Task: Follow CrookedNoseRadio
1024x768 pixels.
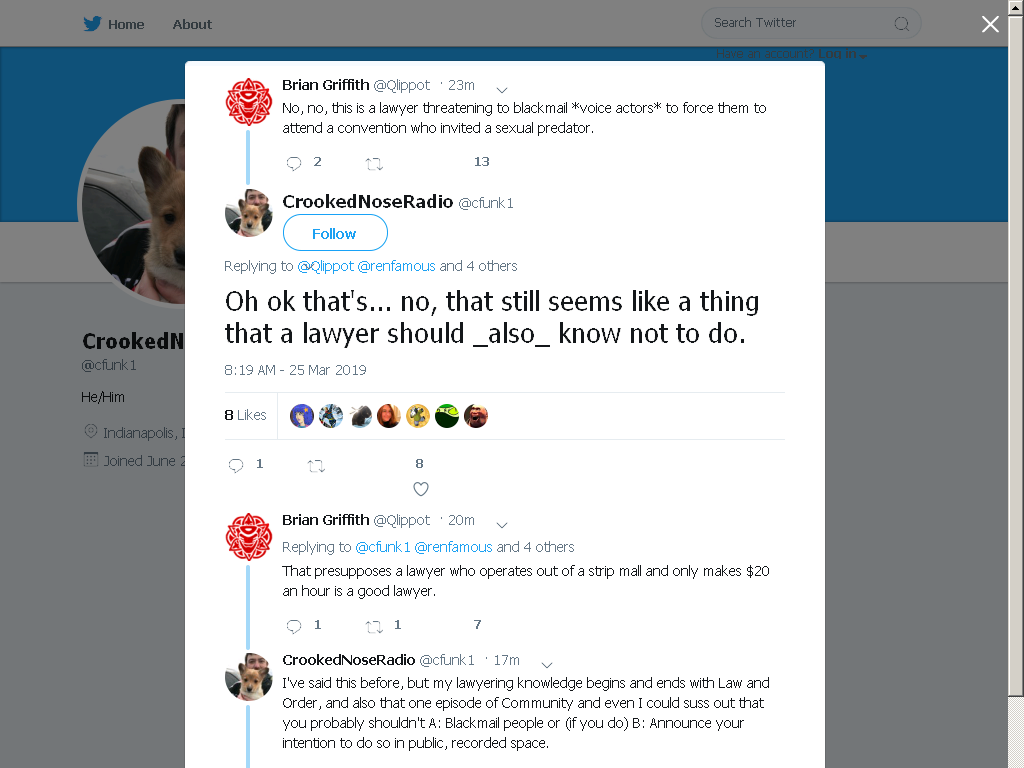Action: click(x=335, y=232)
